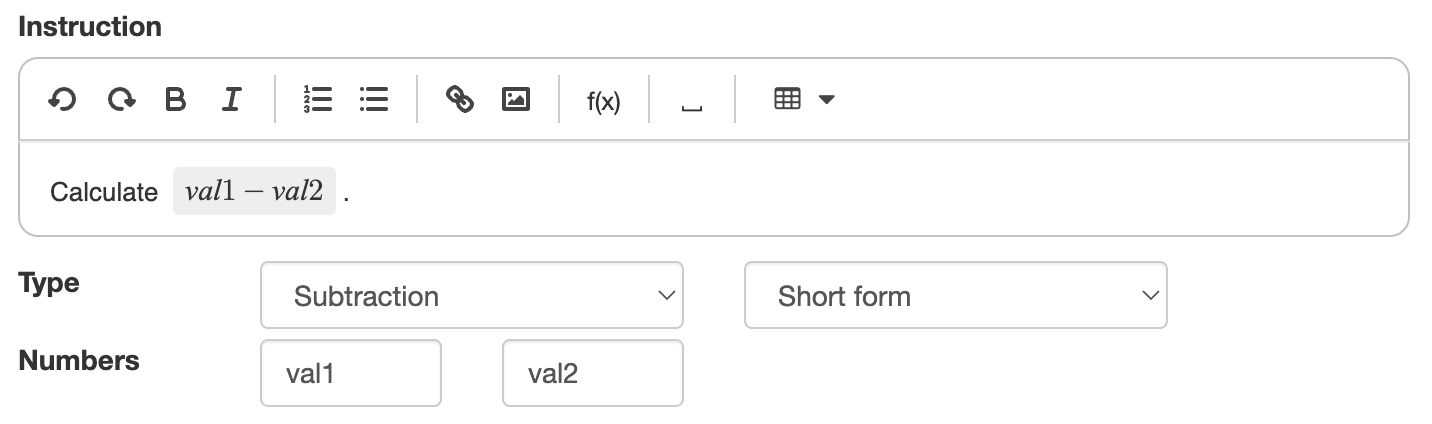Viewport: 1432px width, 424px height.
Task: Click the val2 number field
Action: pos(592,374)
